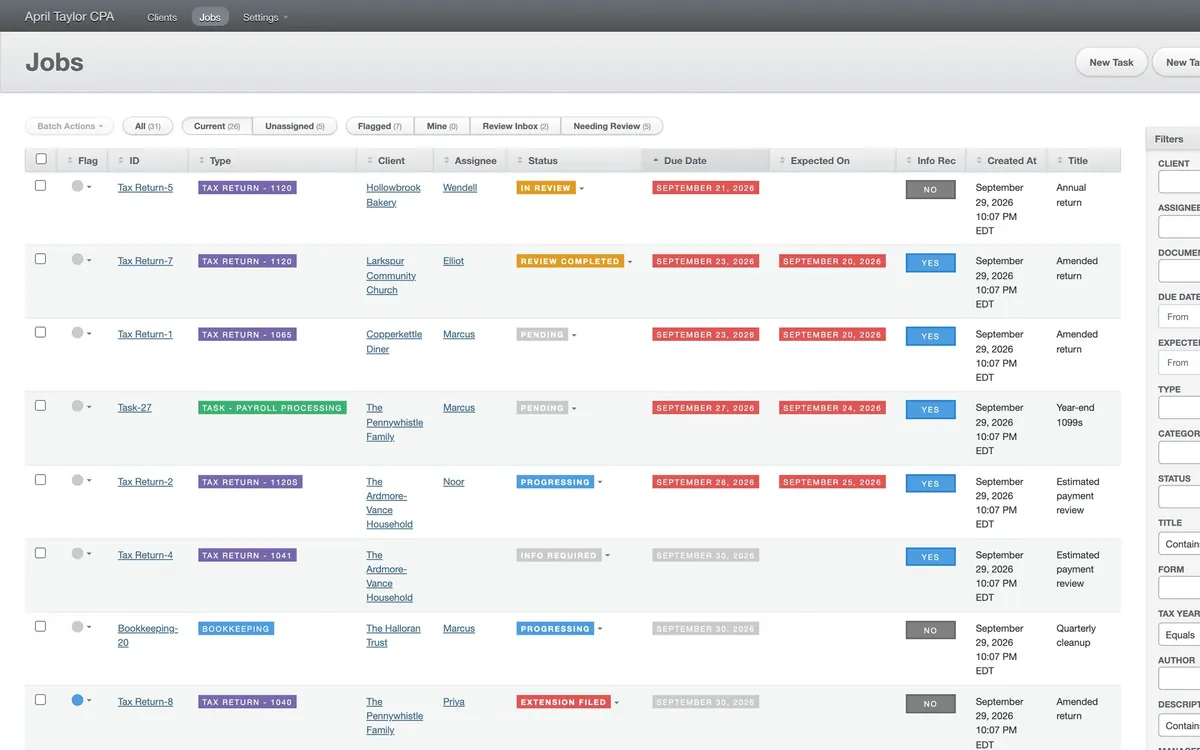Select the Mine (0) filter tab
Screen dimensions: 1200x750
tap(441, 126)
